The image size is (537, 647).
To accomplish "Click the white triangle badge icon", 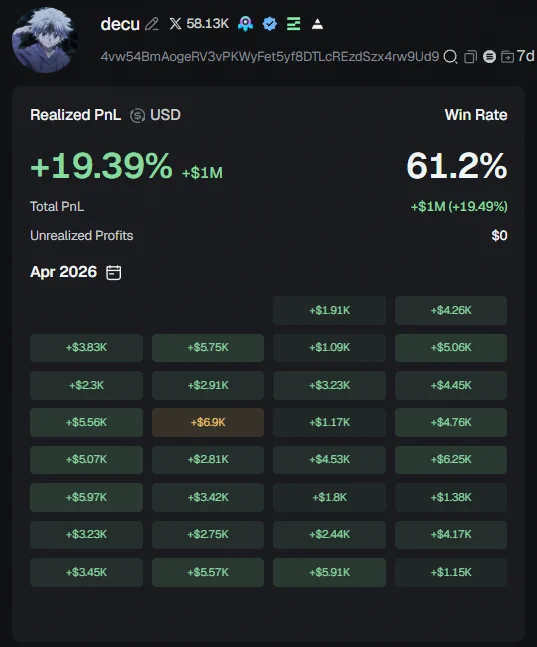I will pos(317,24).
